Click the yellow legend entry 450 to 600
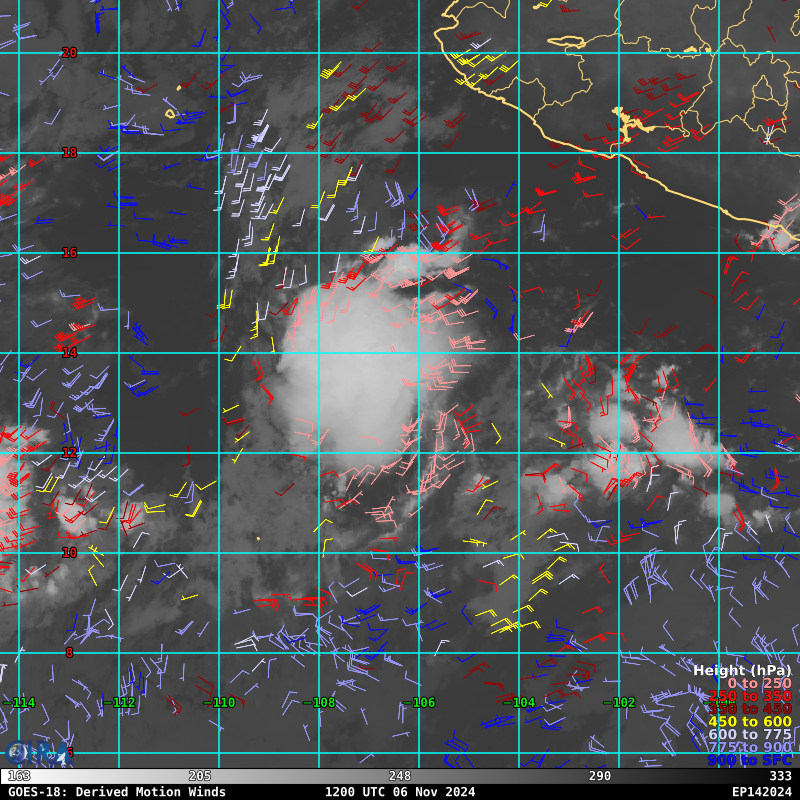 [750, 721]
